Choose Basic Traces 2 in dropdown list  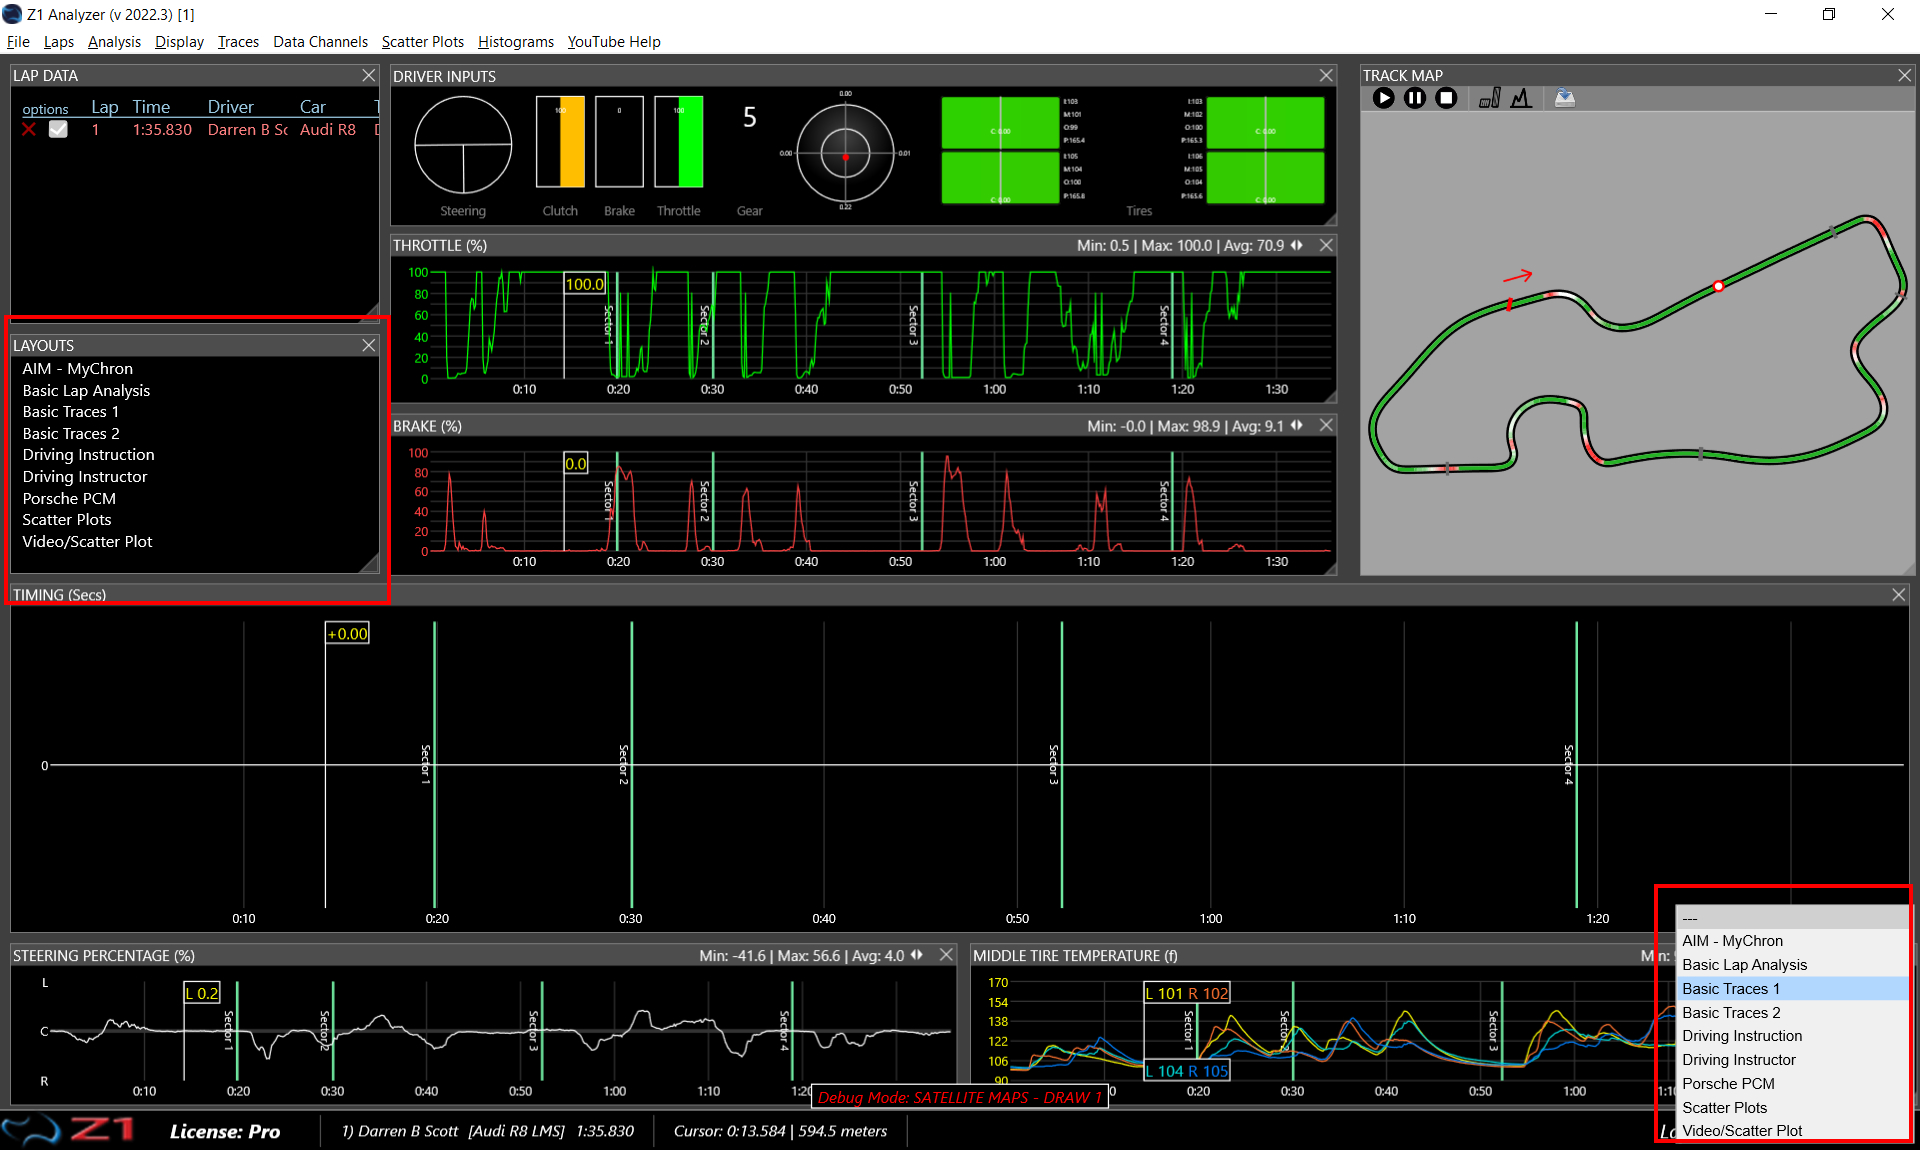pyautogui.click(x=1793, y=1013)
